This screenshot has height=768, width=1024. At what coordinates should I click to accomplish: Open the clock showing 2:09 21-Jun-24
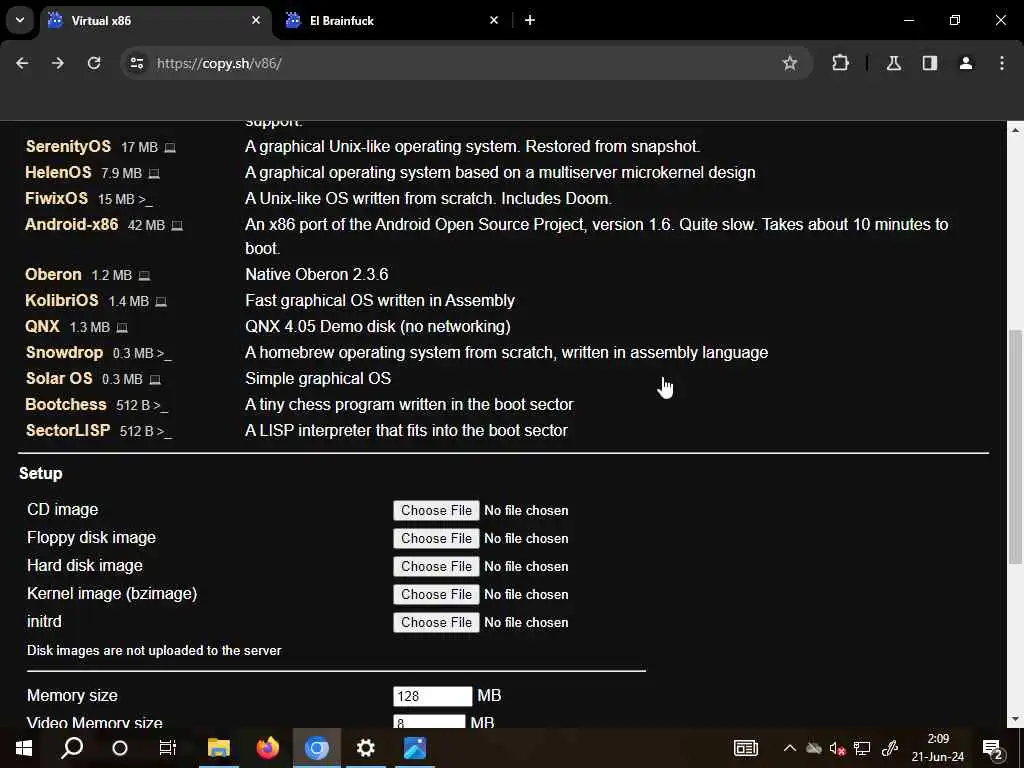point(937,748)
